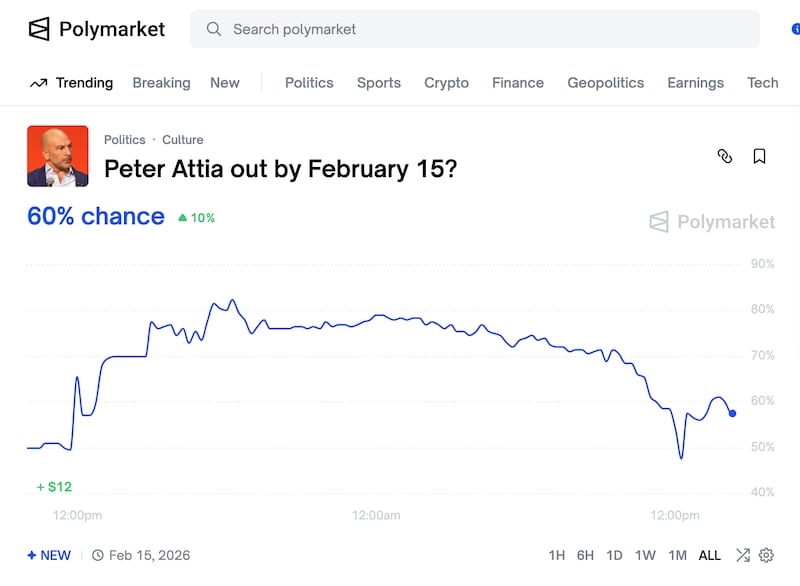Switch to the Crypto category tab
Viewport: 800px width, 586px height.
coord(446,83)
